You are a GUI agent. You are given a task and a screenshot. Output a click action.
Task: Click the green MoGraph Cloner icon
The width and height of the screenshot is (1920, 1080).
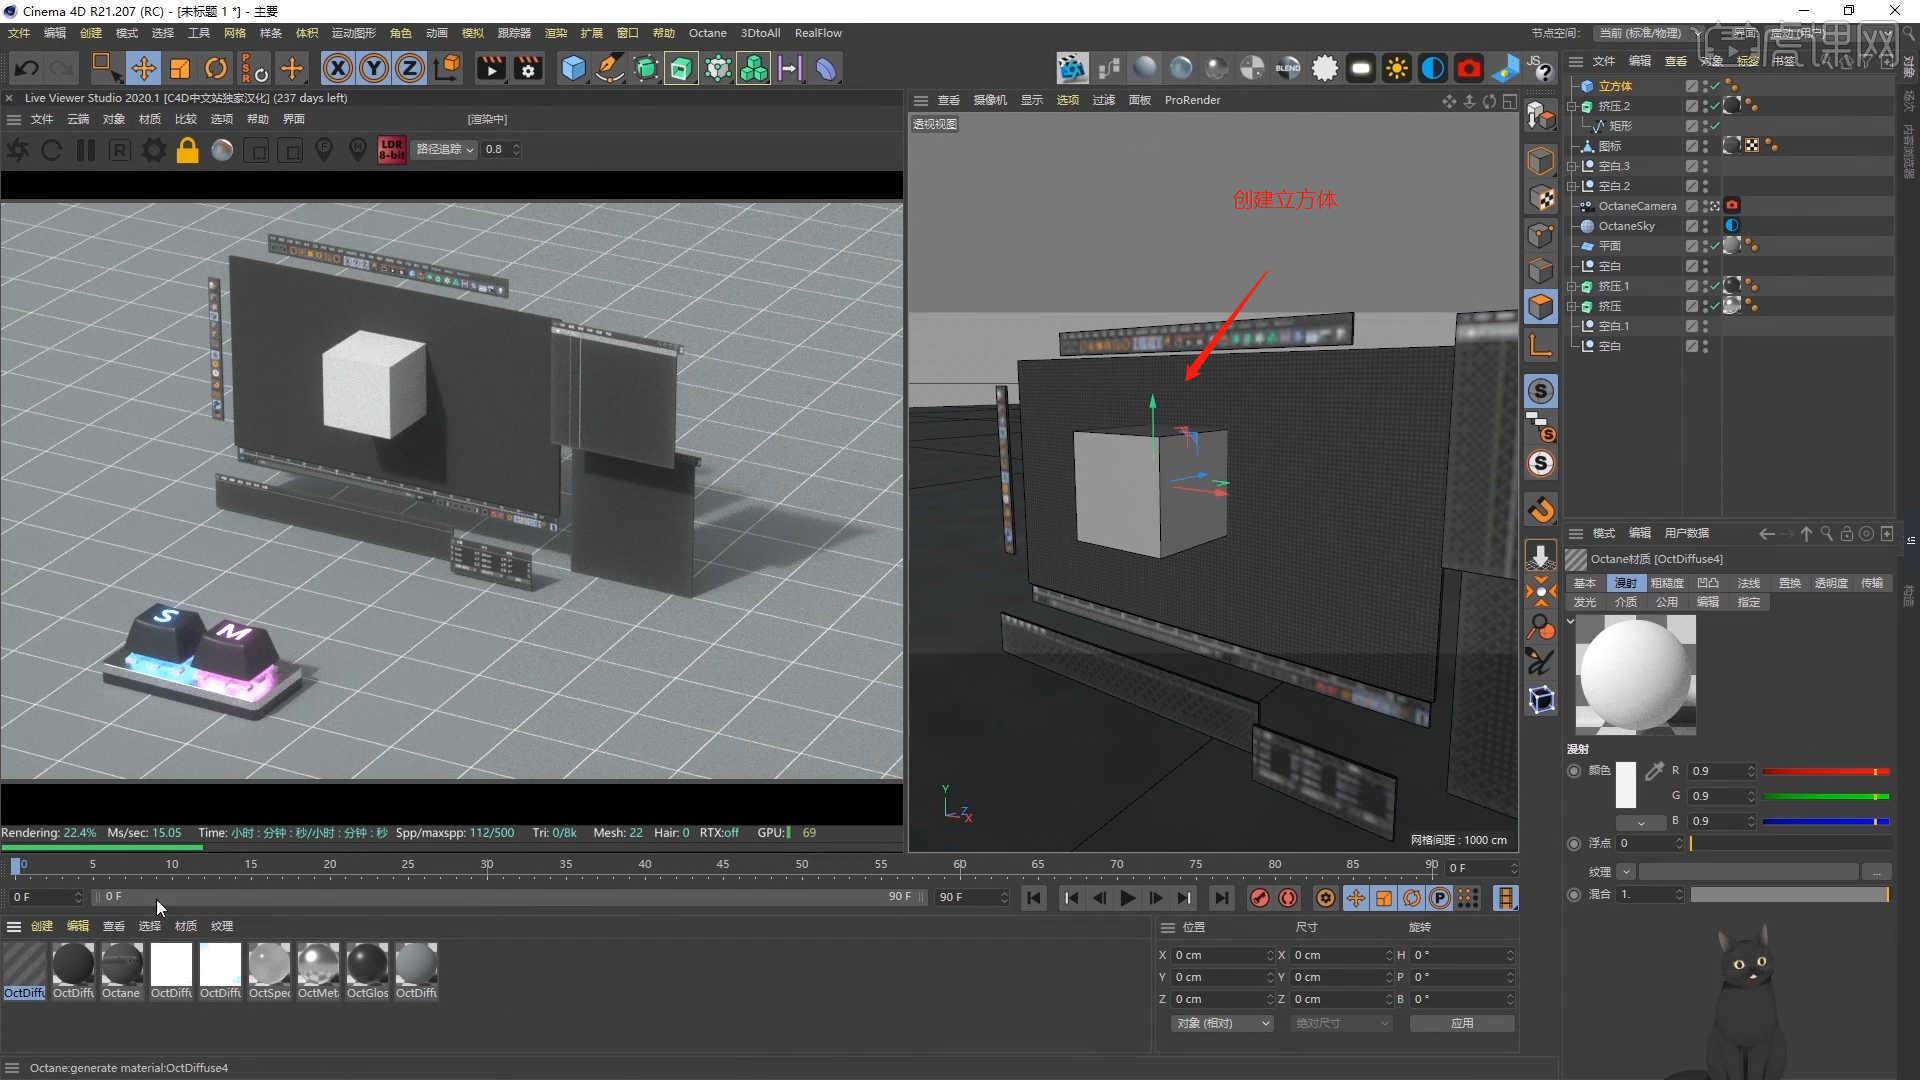753,69
